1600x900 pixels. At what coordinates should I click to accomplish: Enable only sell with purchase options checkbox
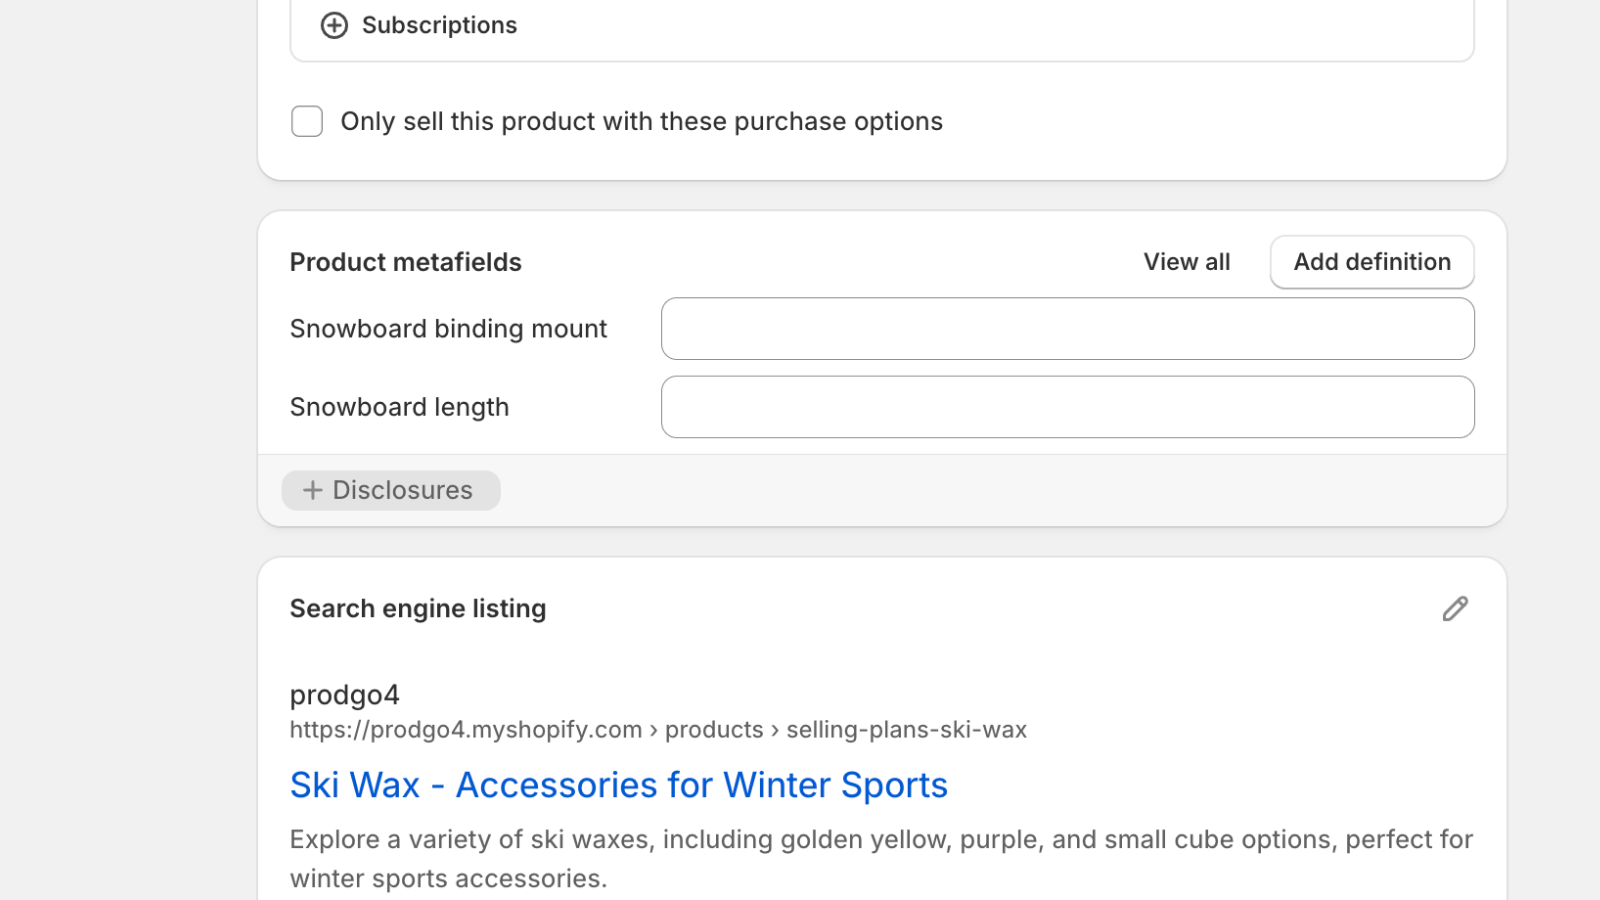(x=307, y=121)
